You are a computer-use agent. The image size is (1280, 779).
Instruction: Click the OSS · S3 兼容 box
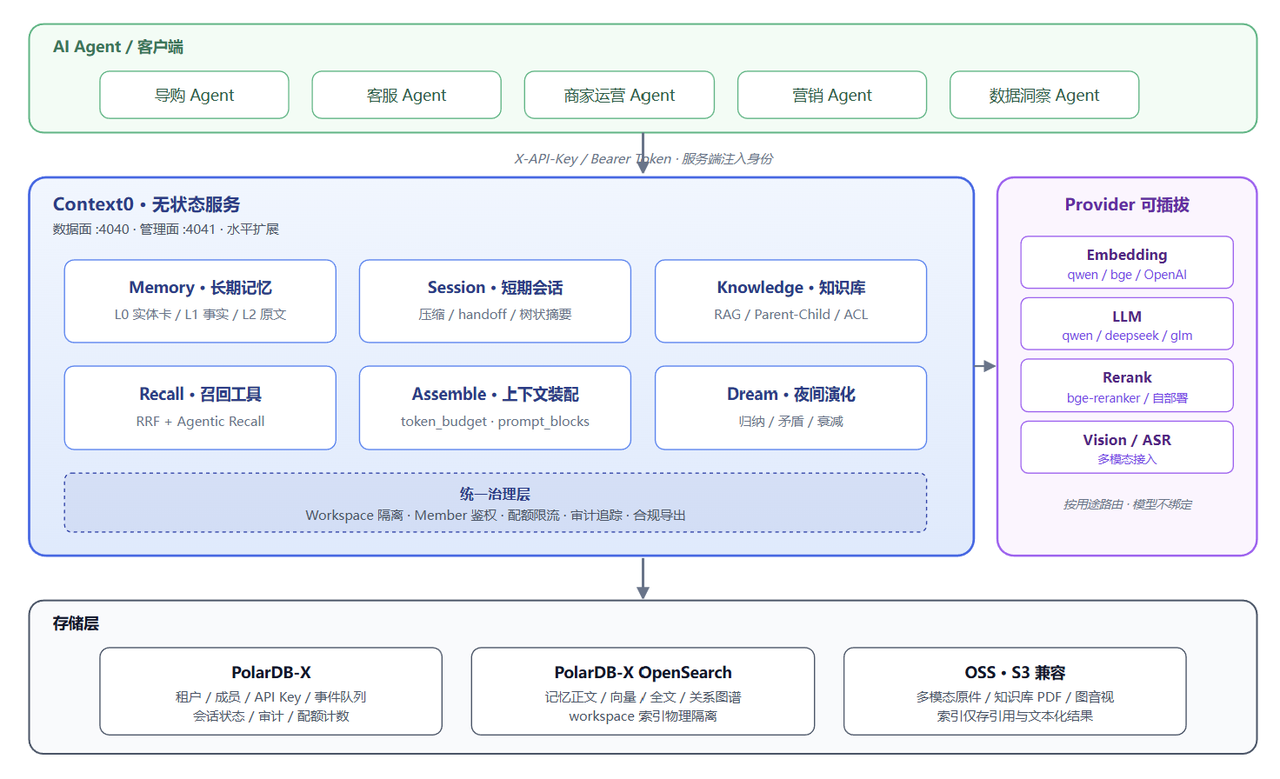tap(1015, 692)
